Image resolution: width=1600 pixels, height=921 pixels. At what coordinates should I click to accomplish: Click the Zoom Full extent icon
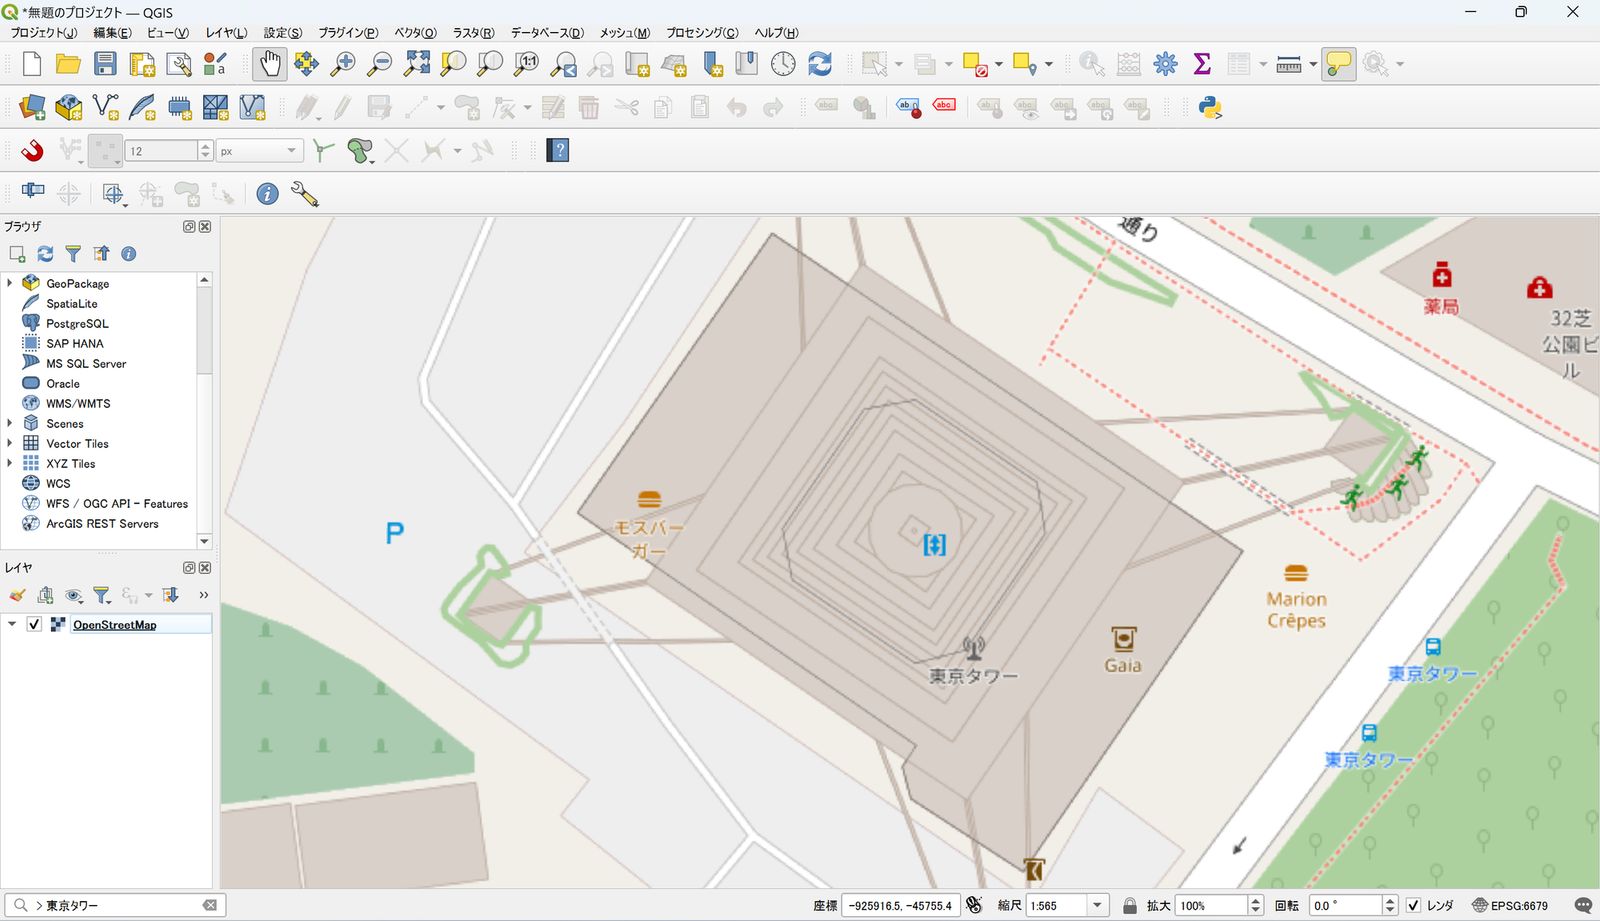417,64
